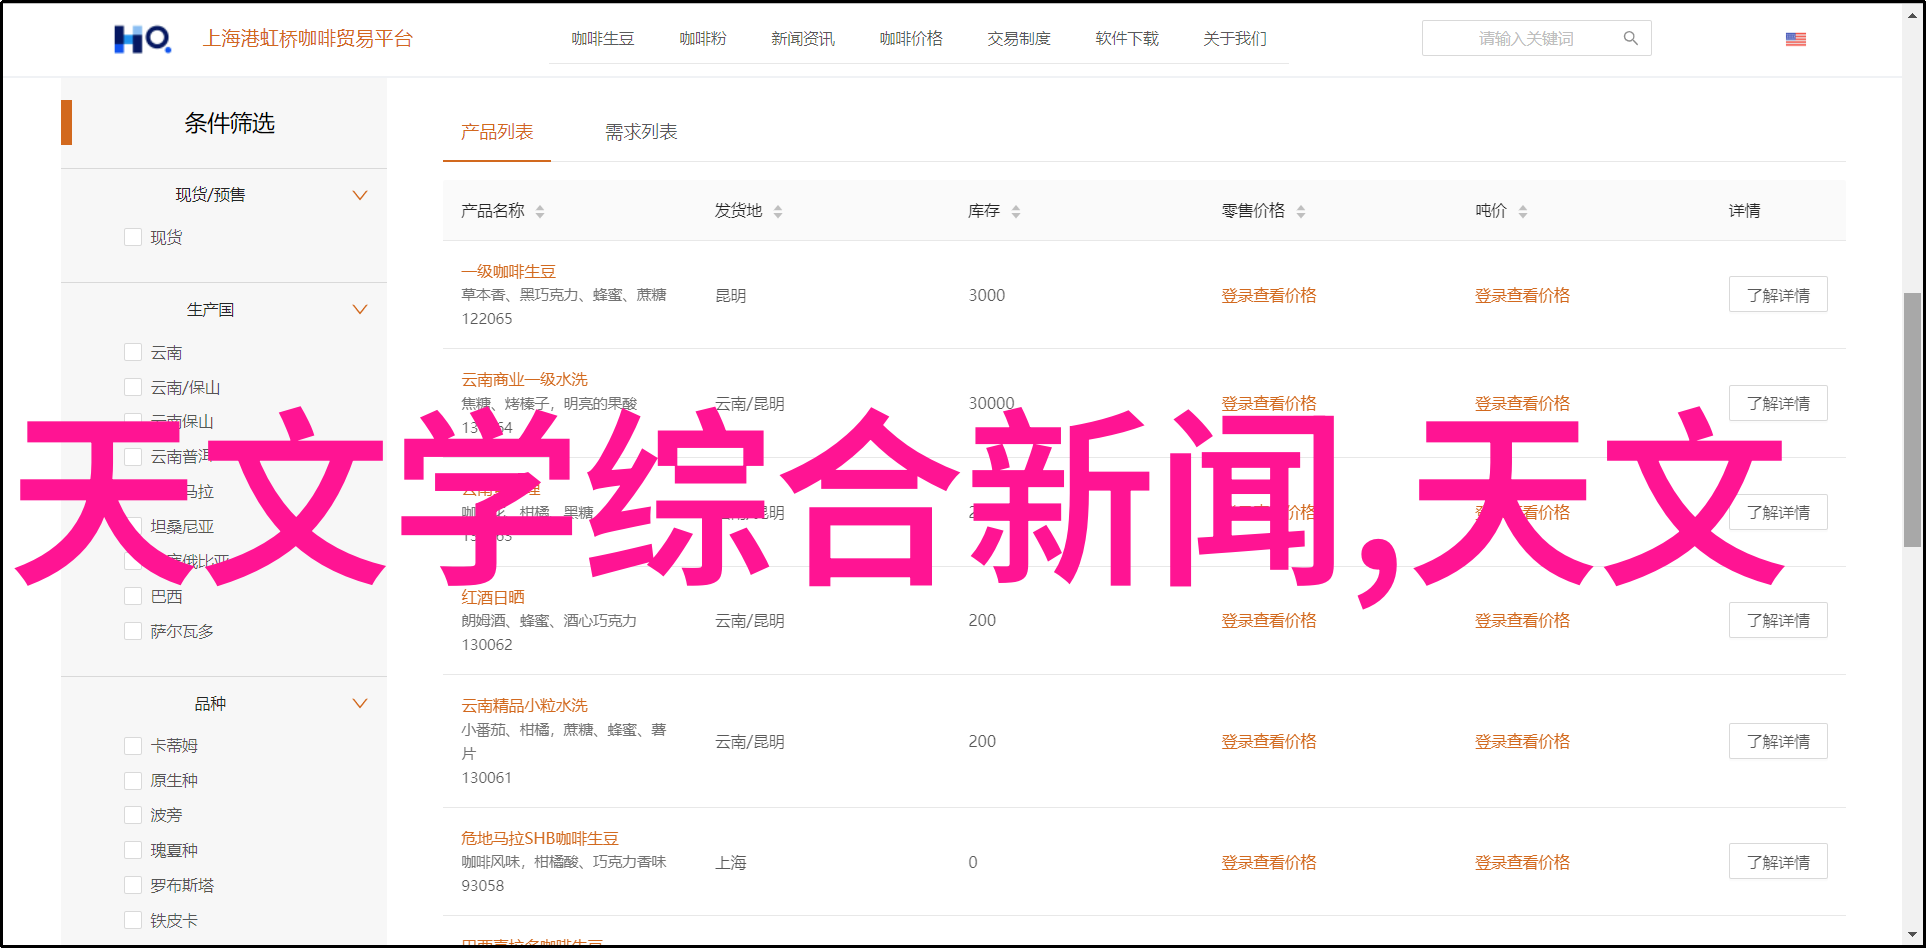Open 咖啡价格 in navigation
This screenshot has height=950, width=1927.
click(x=911, y=38)
